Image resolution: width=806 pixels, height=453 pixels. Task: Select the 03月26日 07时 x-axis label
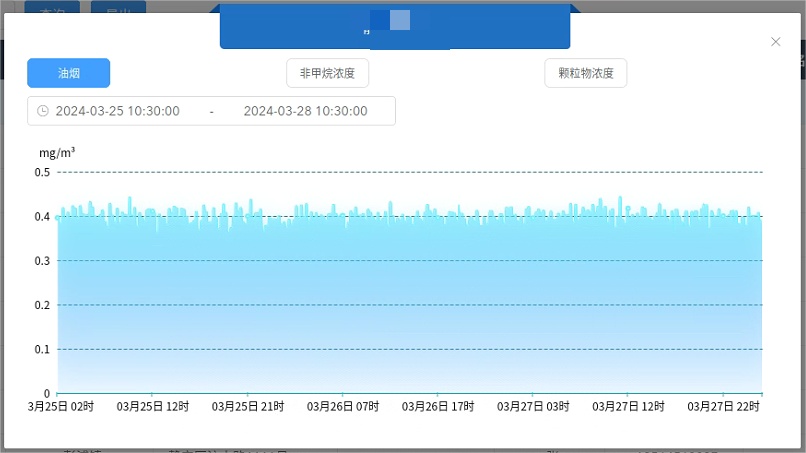coord(343,407)
